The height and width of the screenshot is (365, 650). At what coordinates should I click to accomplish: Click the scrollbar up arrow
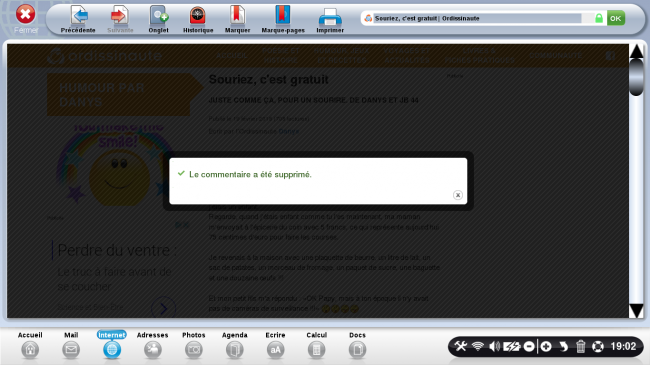point(636,51)
